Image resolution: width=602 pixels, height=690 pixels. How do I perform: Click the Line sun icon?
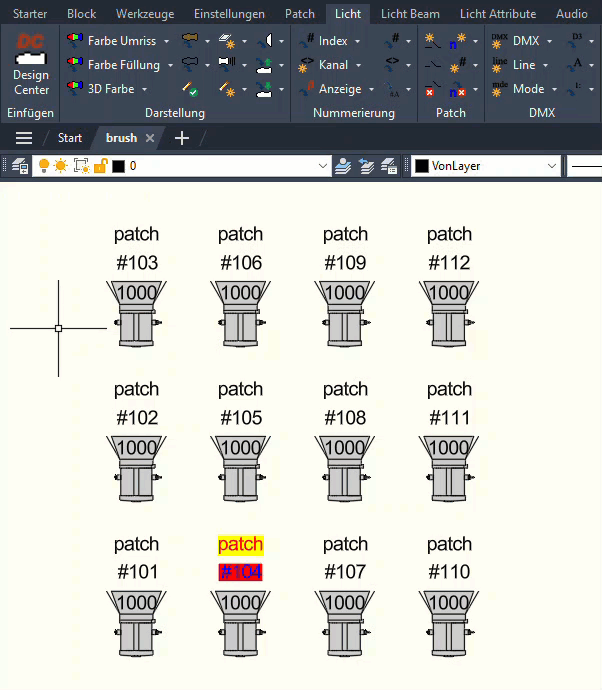point(499,65)
